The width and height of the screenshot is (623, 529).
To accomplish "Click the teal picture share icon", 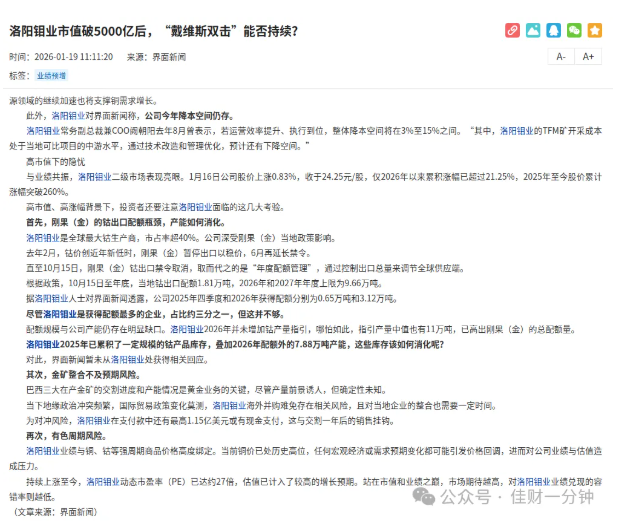I will (533, 31).
